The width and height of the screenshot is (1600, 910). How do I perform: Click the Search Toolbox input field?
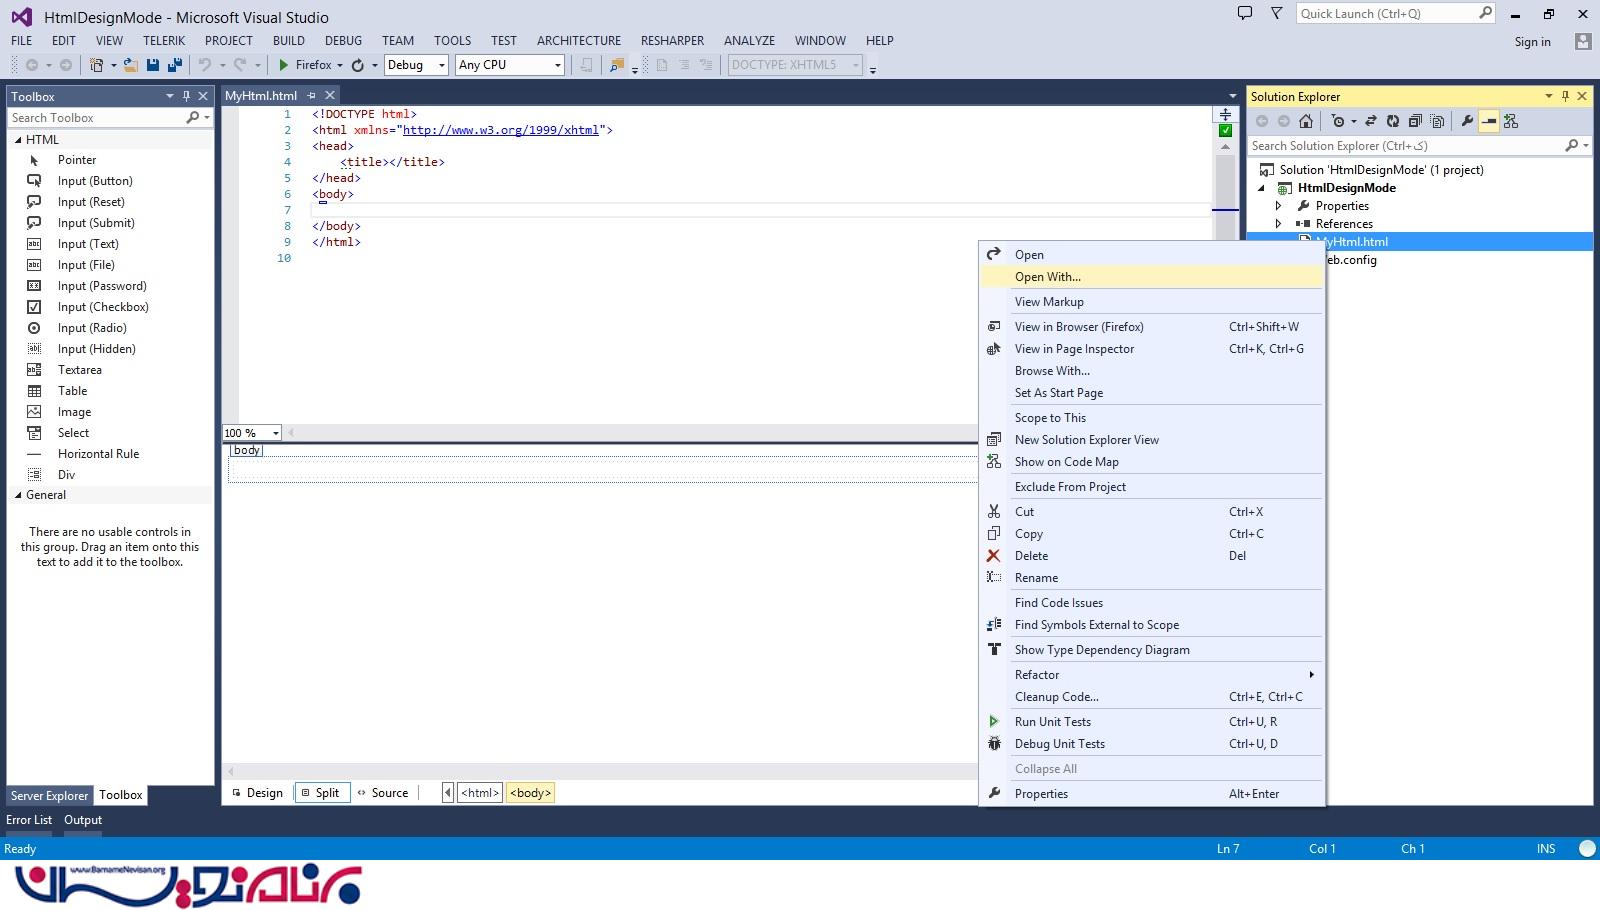tap(98, 118)
